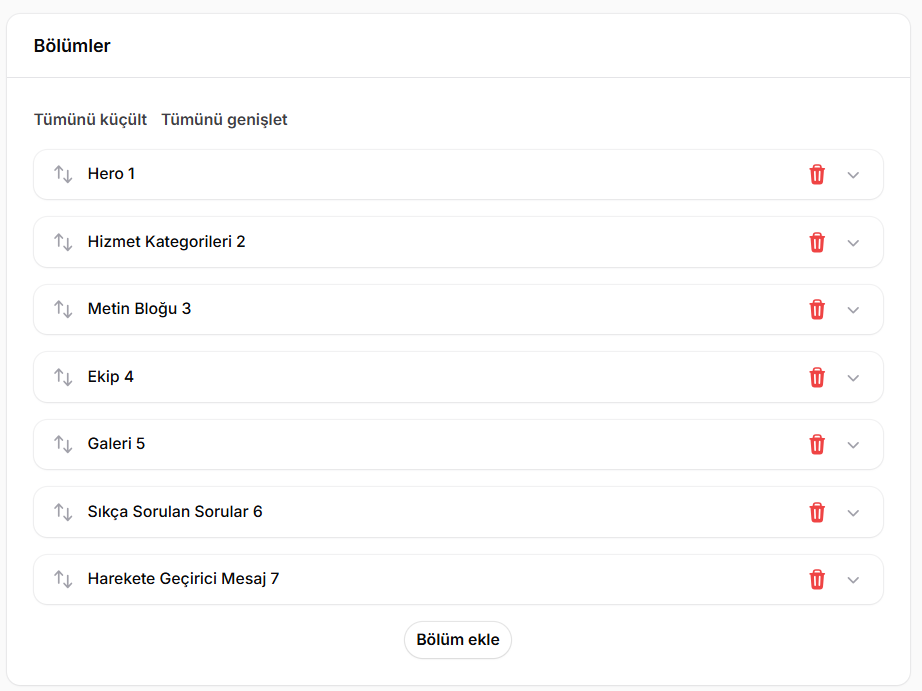Expand the Galeri 5 section

point(853,445)
